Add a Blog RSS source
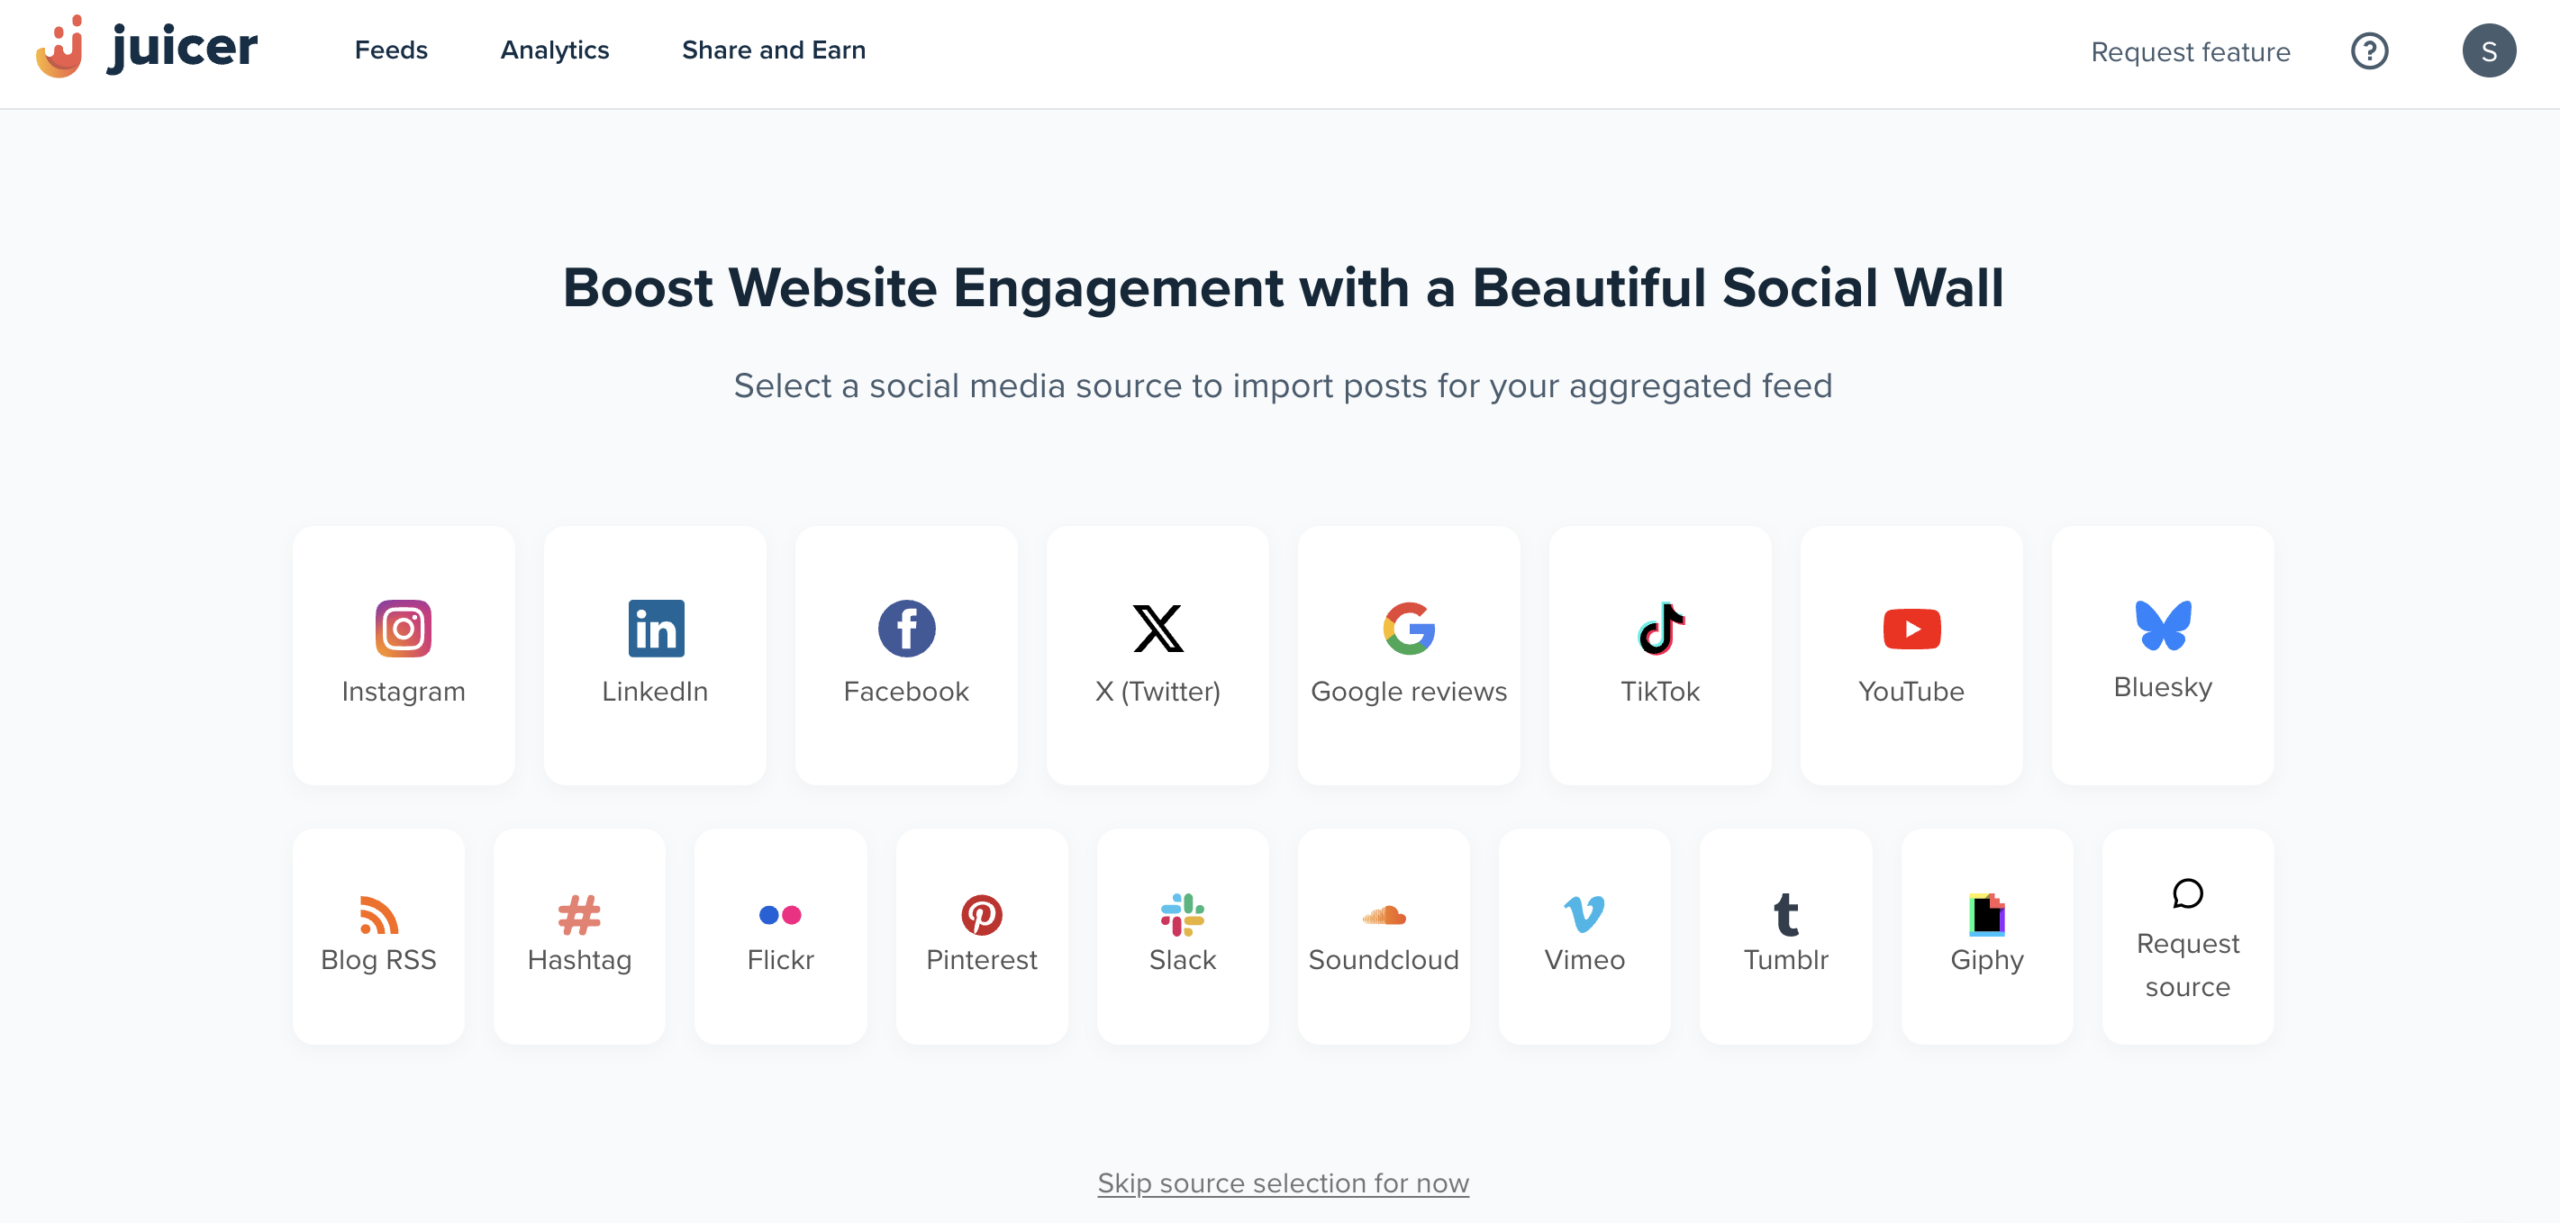Image resolution: width=2560 pixels, height=1223 pixels. [378, 915]
